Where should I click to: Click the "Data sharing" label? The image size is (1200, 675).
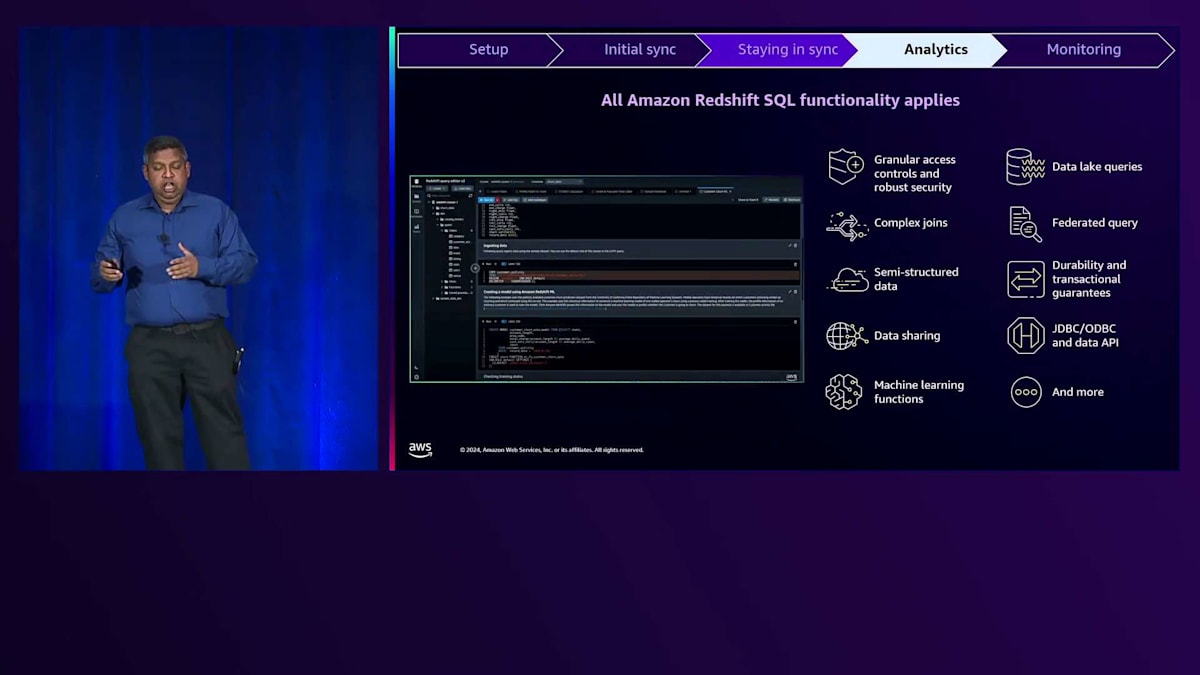click(906, 336)
